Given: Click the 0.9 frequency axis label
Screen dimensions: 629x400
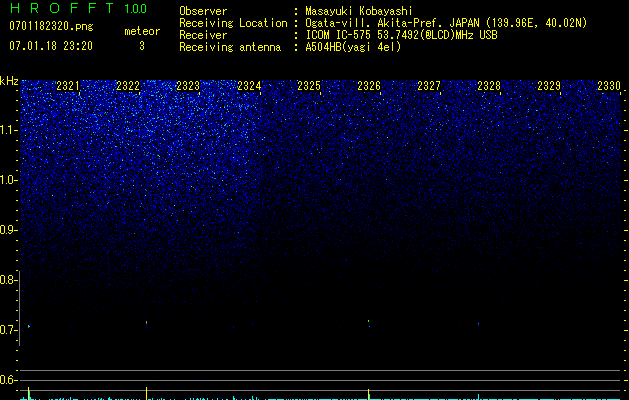Looking at the screenshot, I should coord(9,230).
